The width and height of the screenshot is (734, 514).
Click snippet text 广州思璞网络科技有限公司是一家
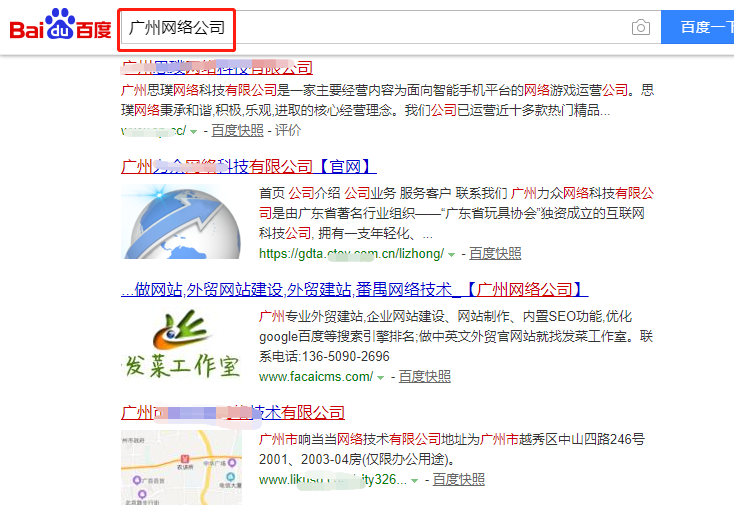coord(218,90)
